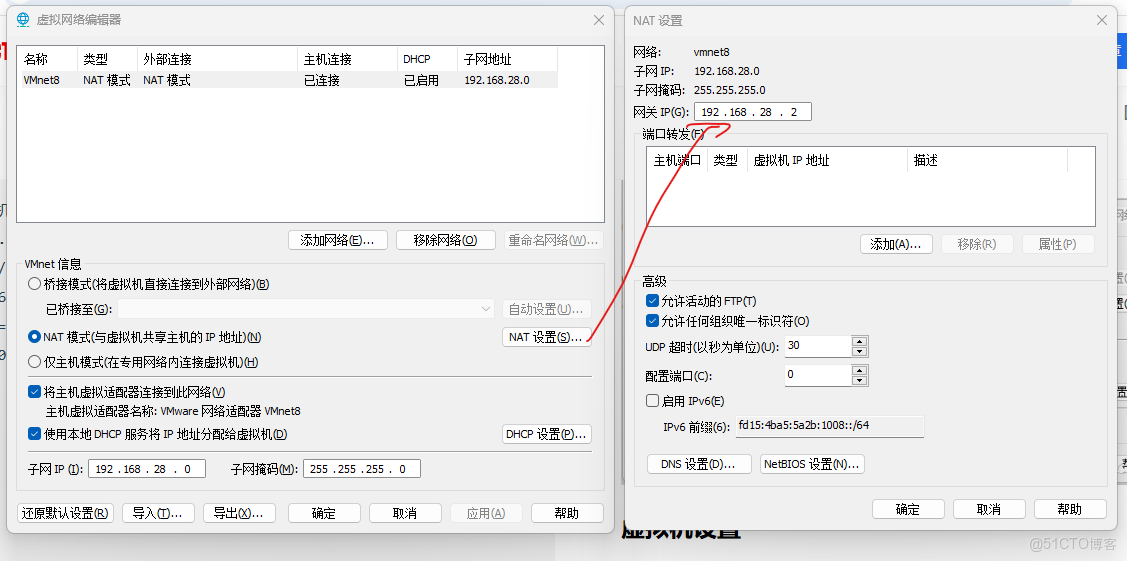The height and width of the screenshot is (561, 1127).
Task: Click the Virtual Network Editor globe icon
Action: 23,20
